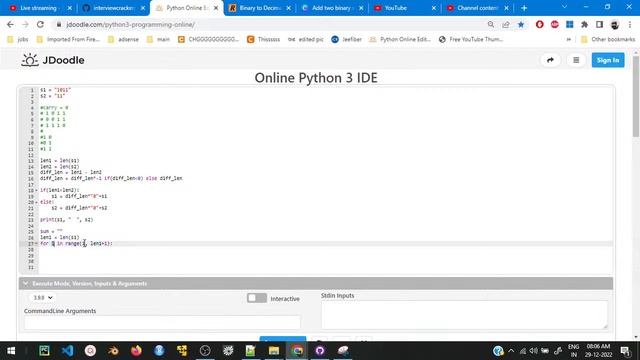This screenshot has height=360, width=640.
Task: Click the Sign In button
Action: tap(608, 60)
